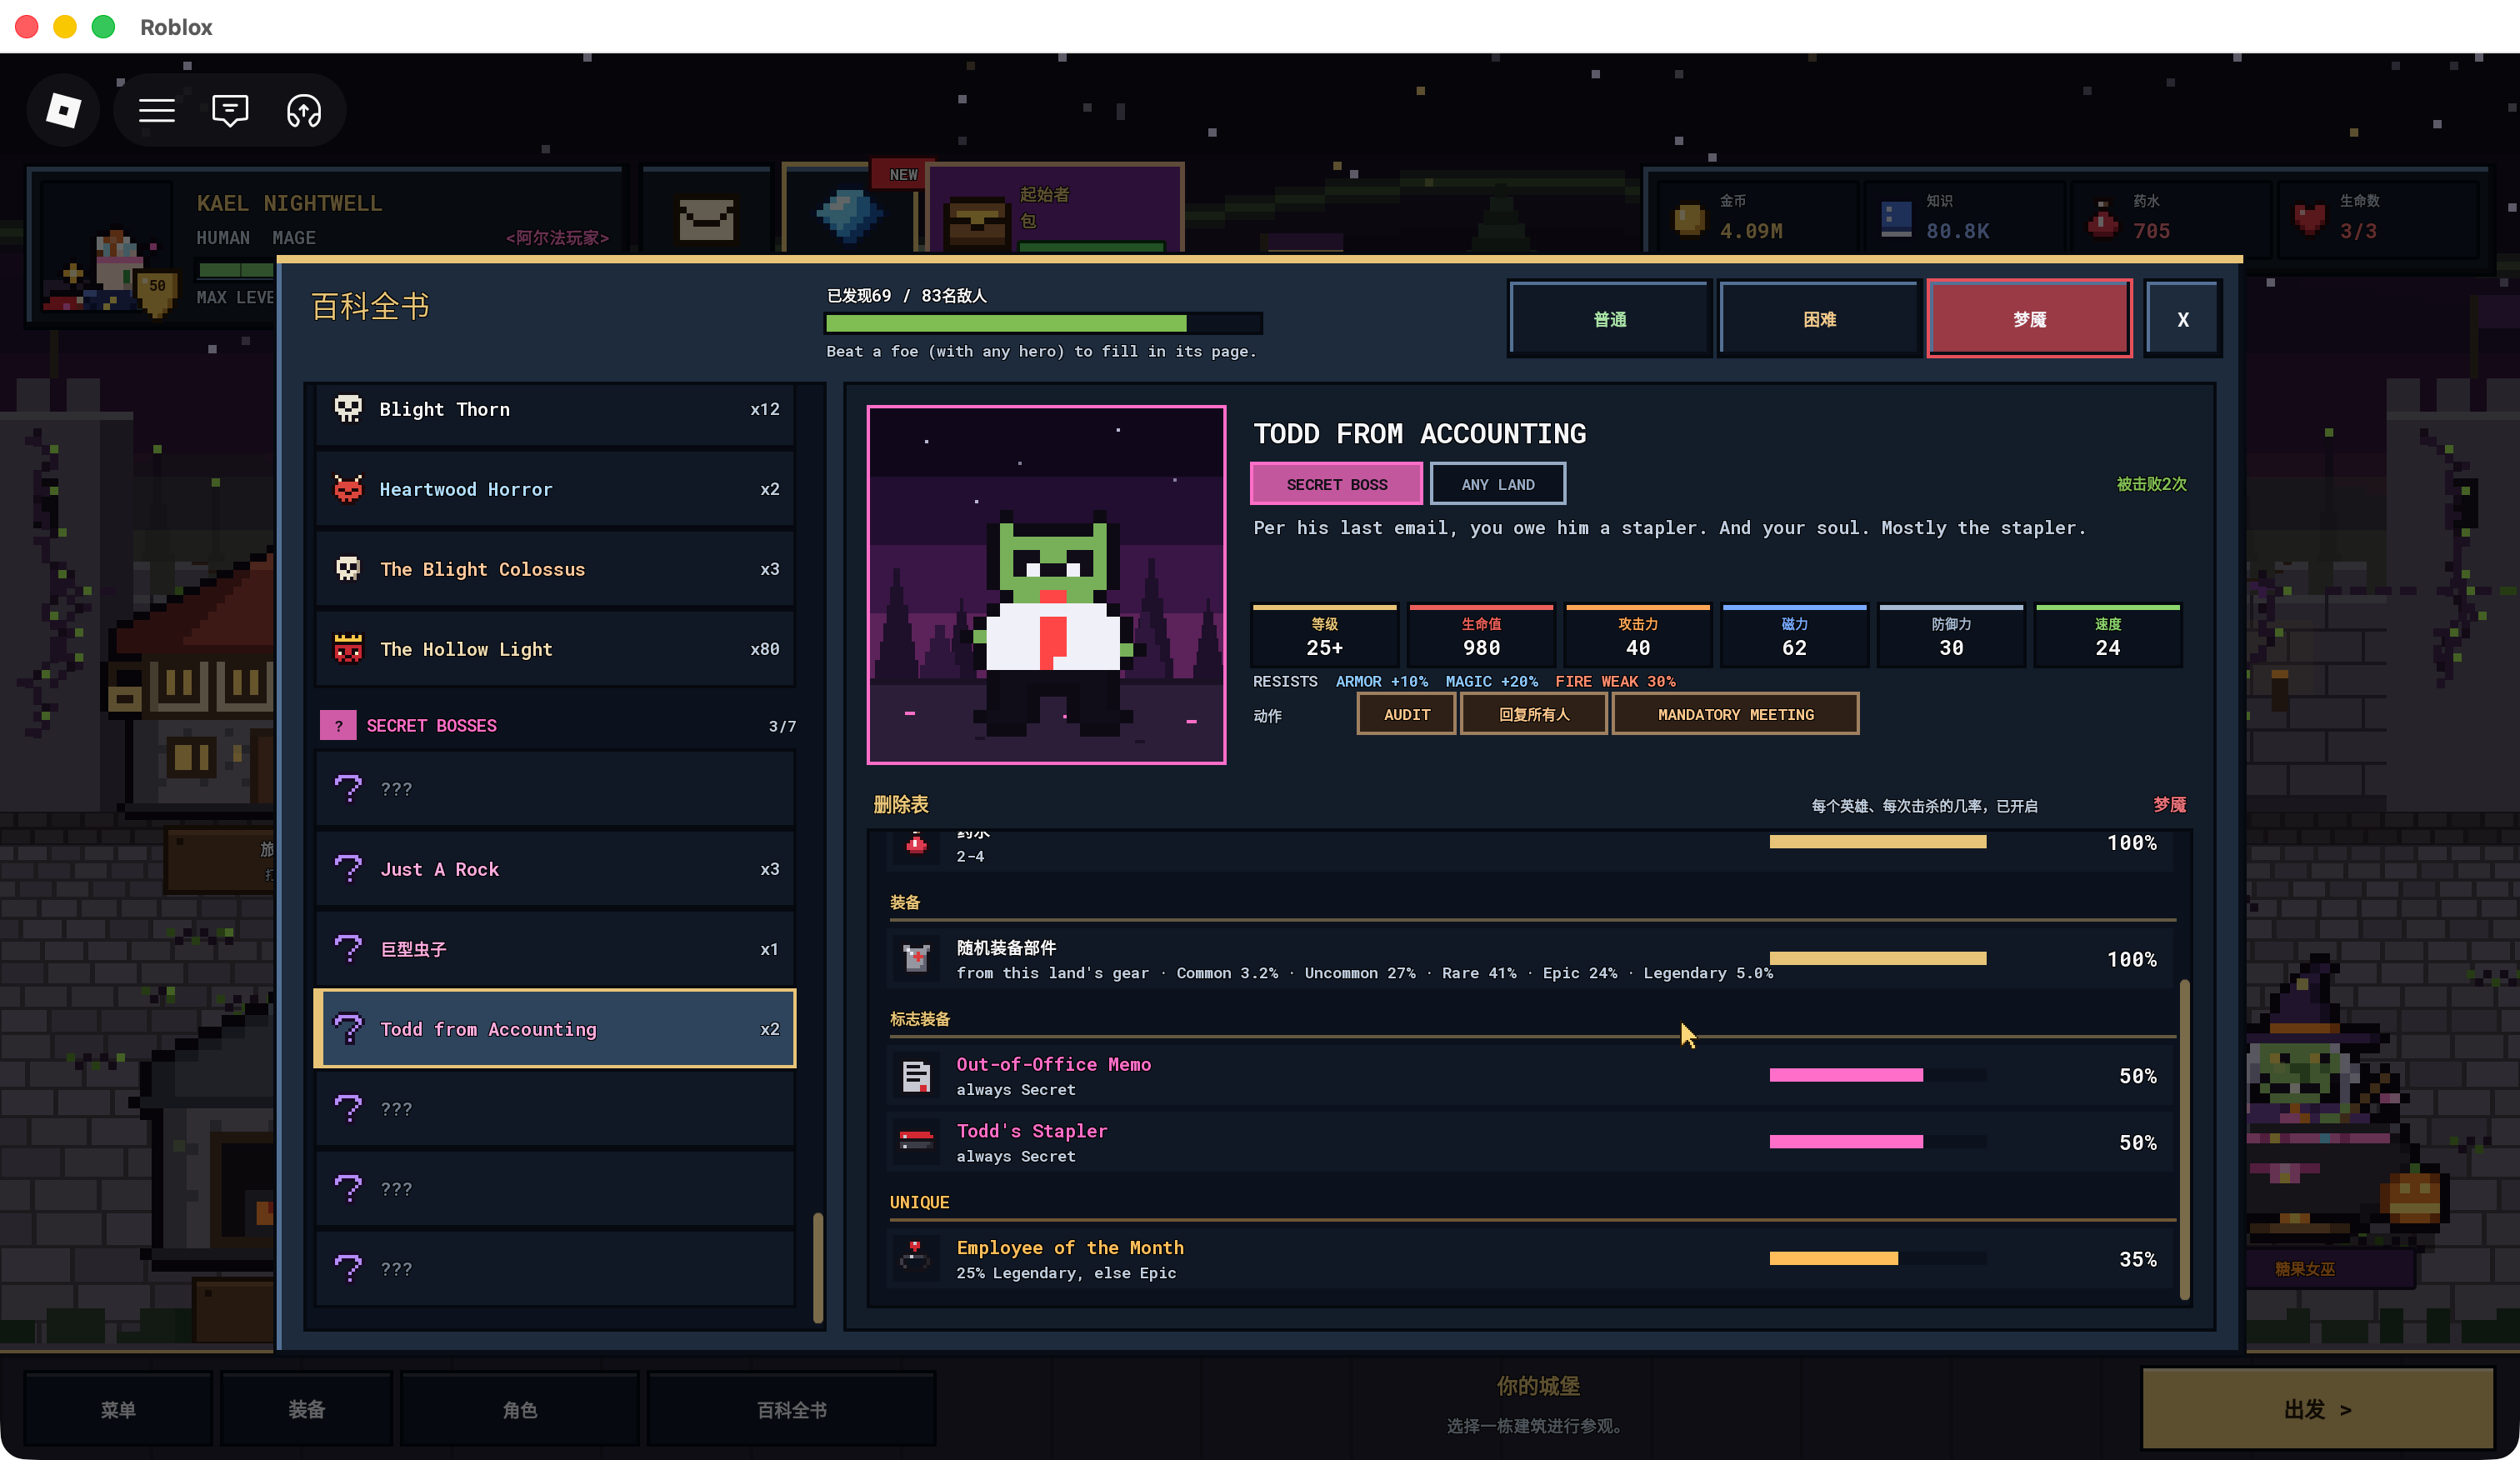Click the knowledge book icon
2520x1460 pixels.
(x=1896, y=219)
